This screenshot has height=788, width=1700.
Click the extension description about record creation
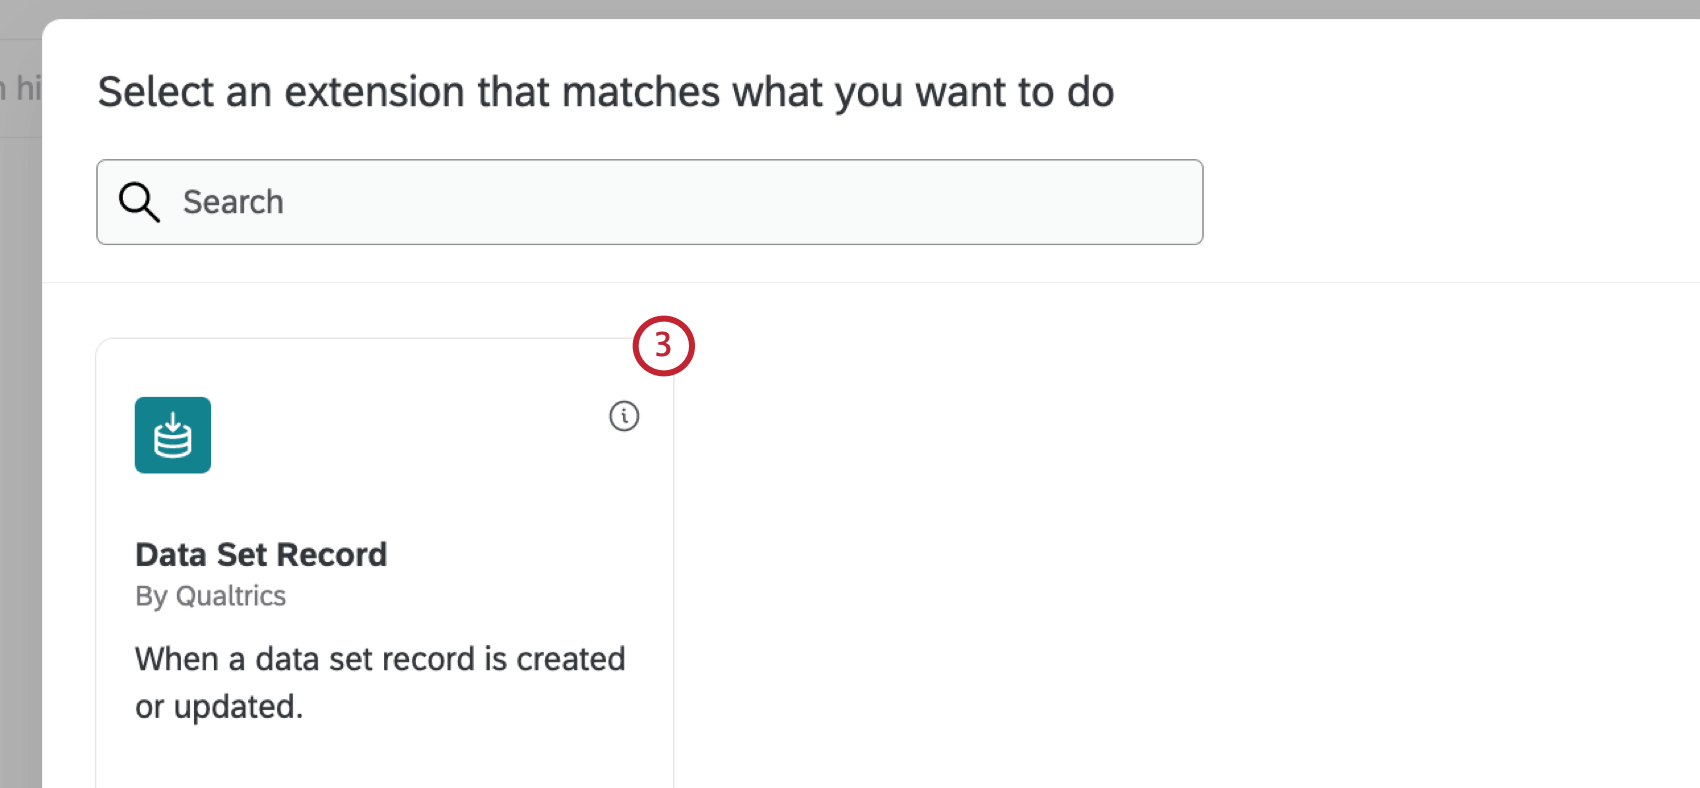pyautogui.click(x=380, y=682)
